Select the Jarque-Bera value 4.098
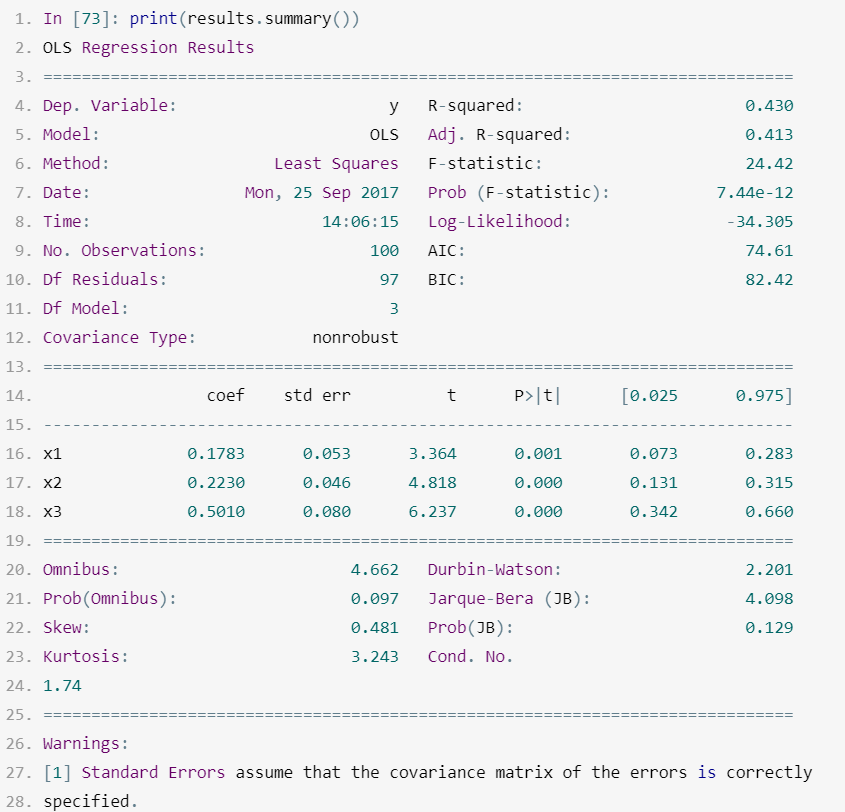 (x=769, y=599)
